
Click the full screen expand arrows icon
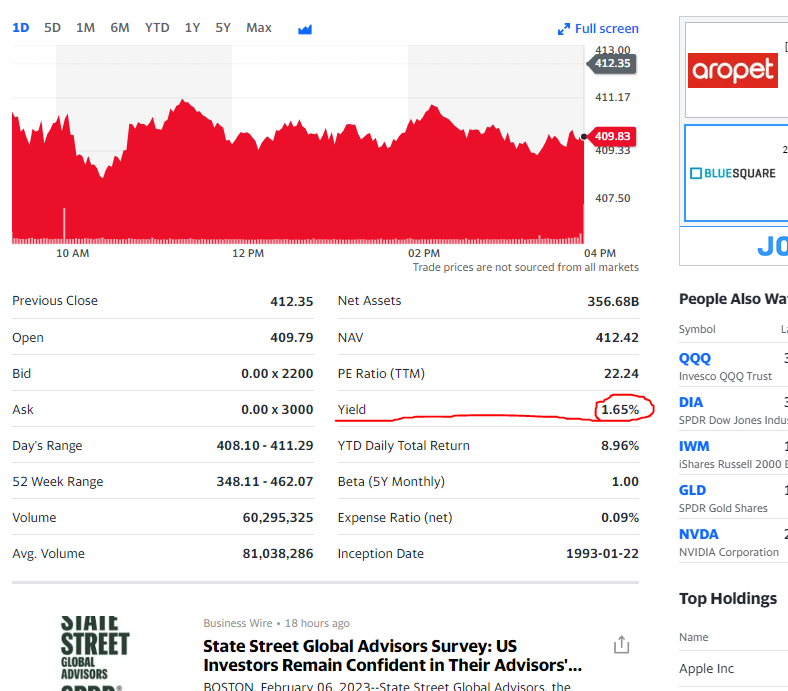tap(564, 29)
